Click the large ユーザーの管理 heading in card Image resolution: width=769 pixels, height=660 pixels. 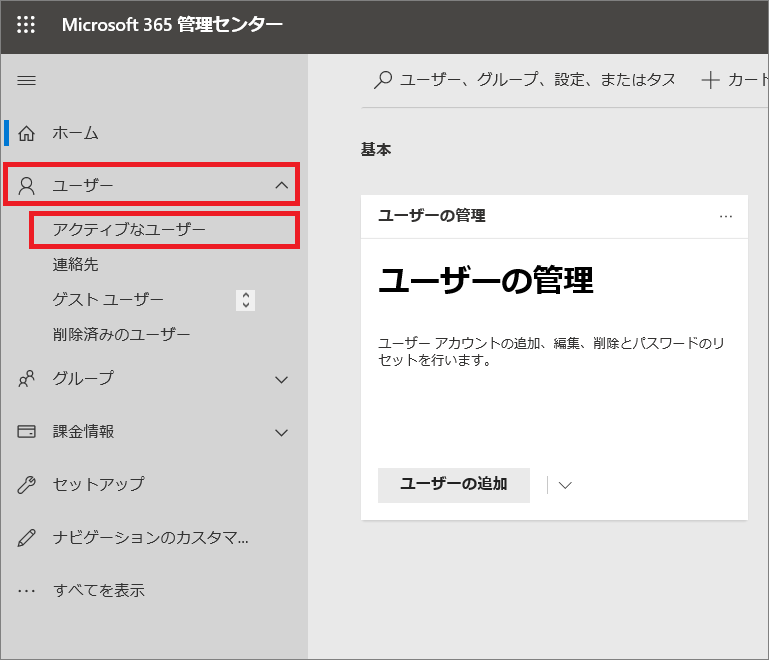[486, 280]
